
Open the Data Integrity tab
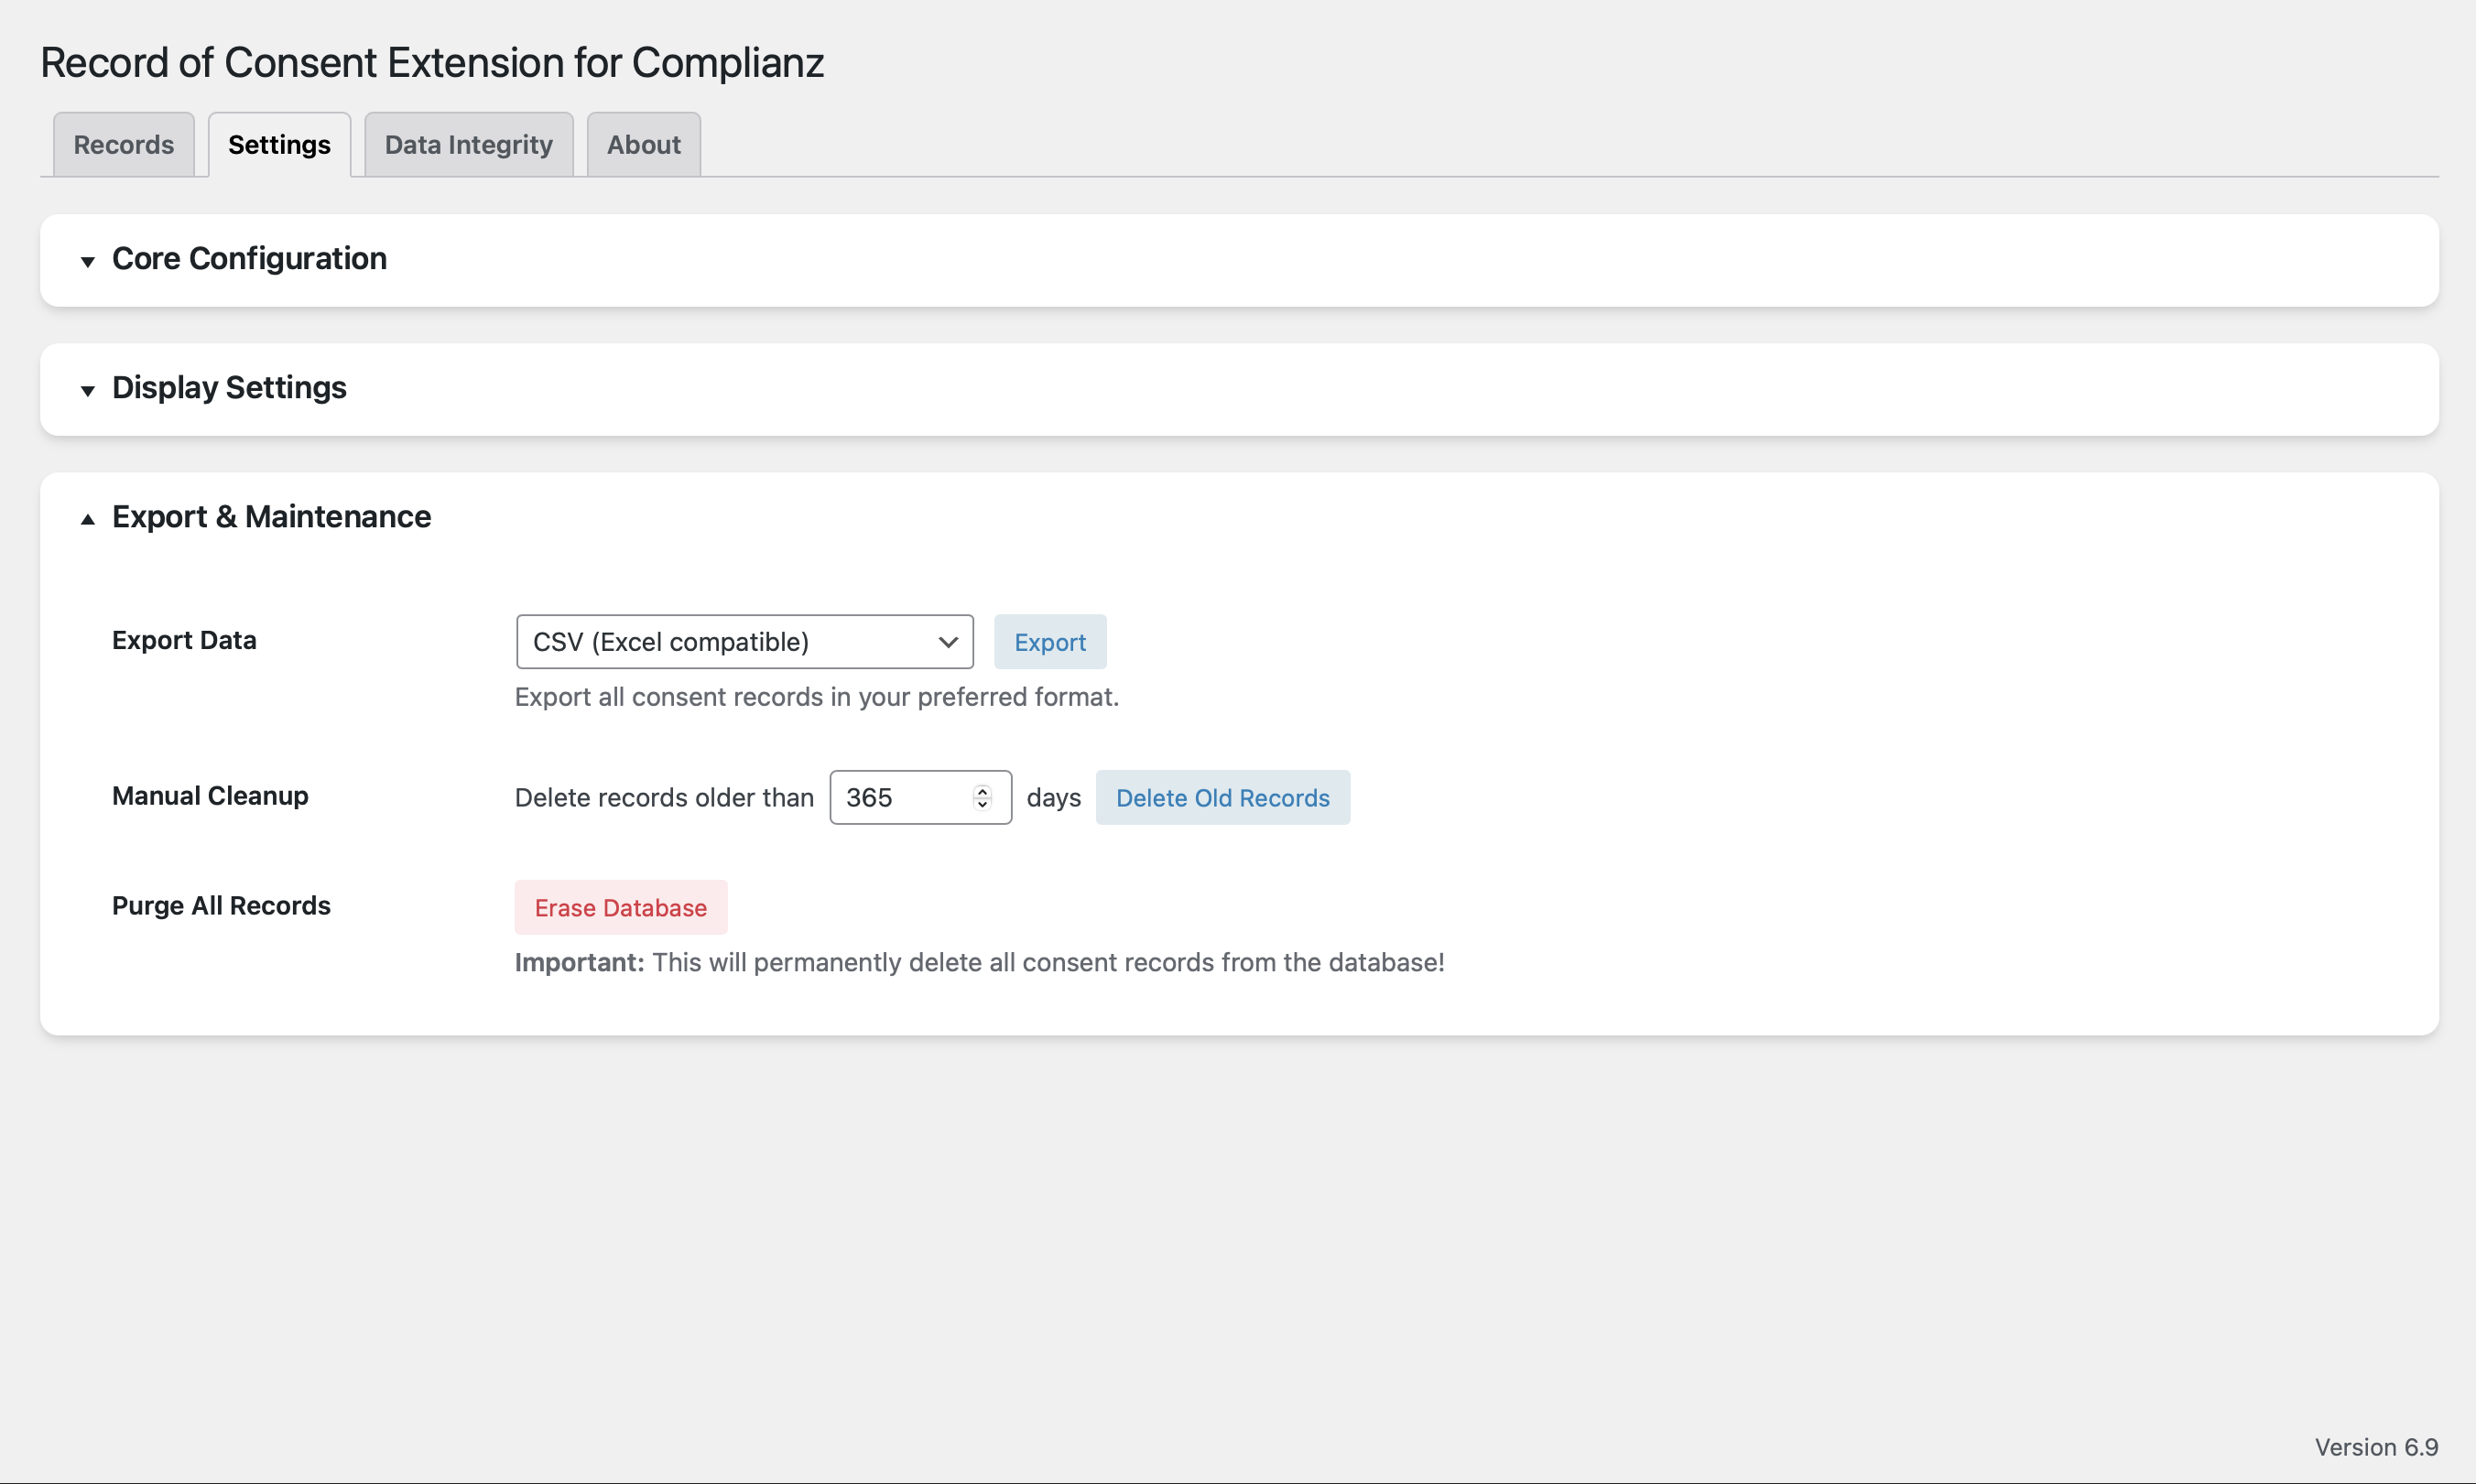(468, 145)
